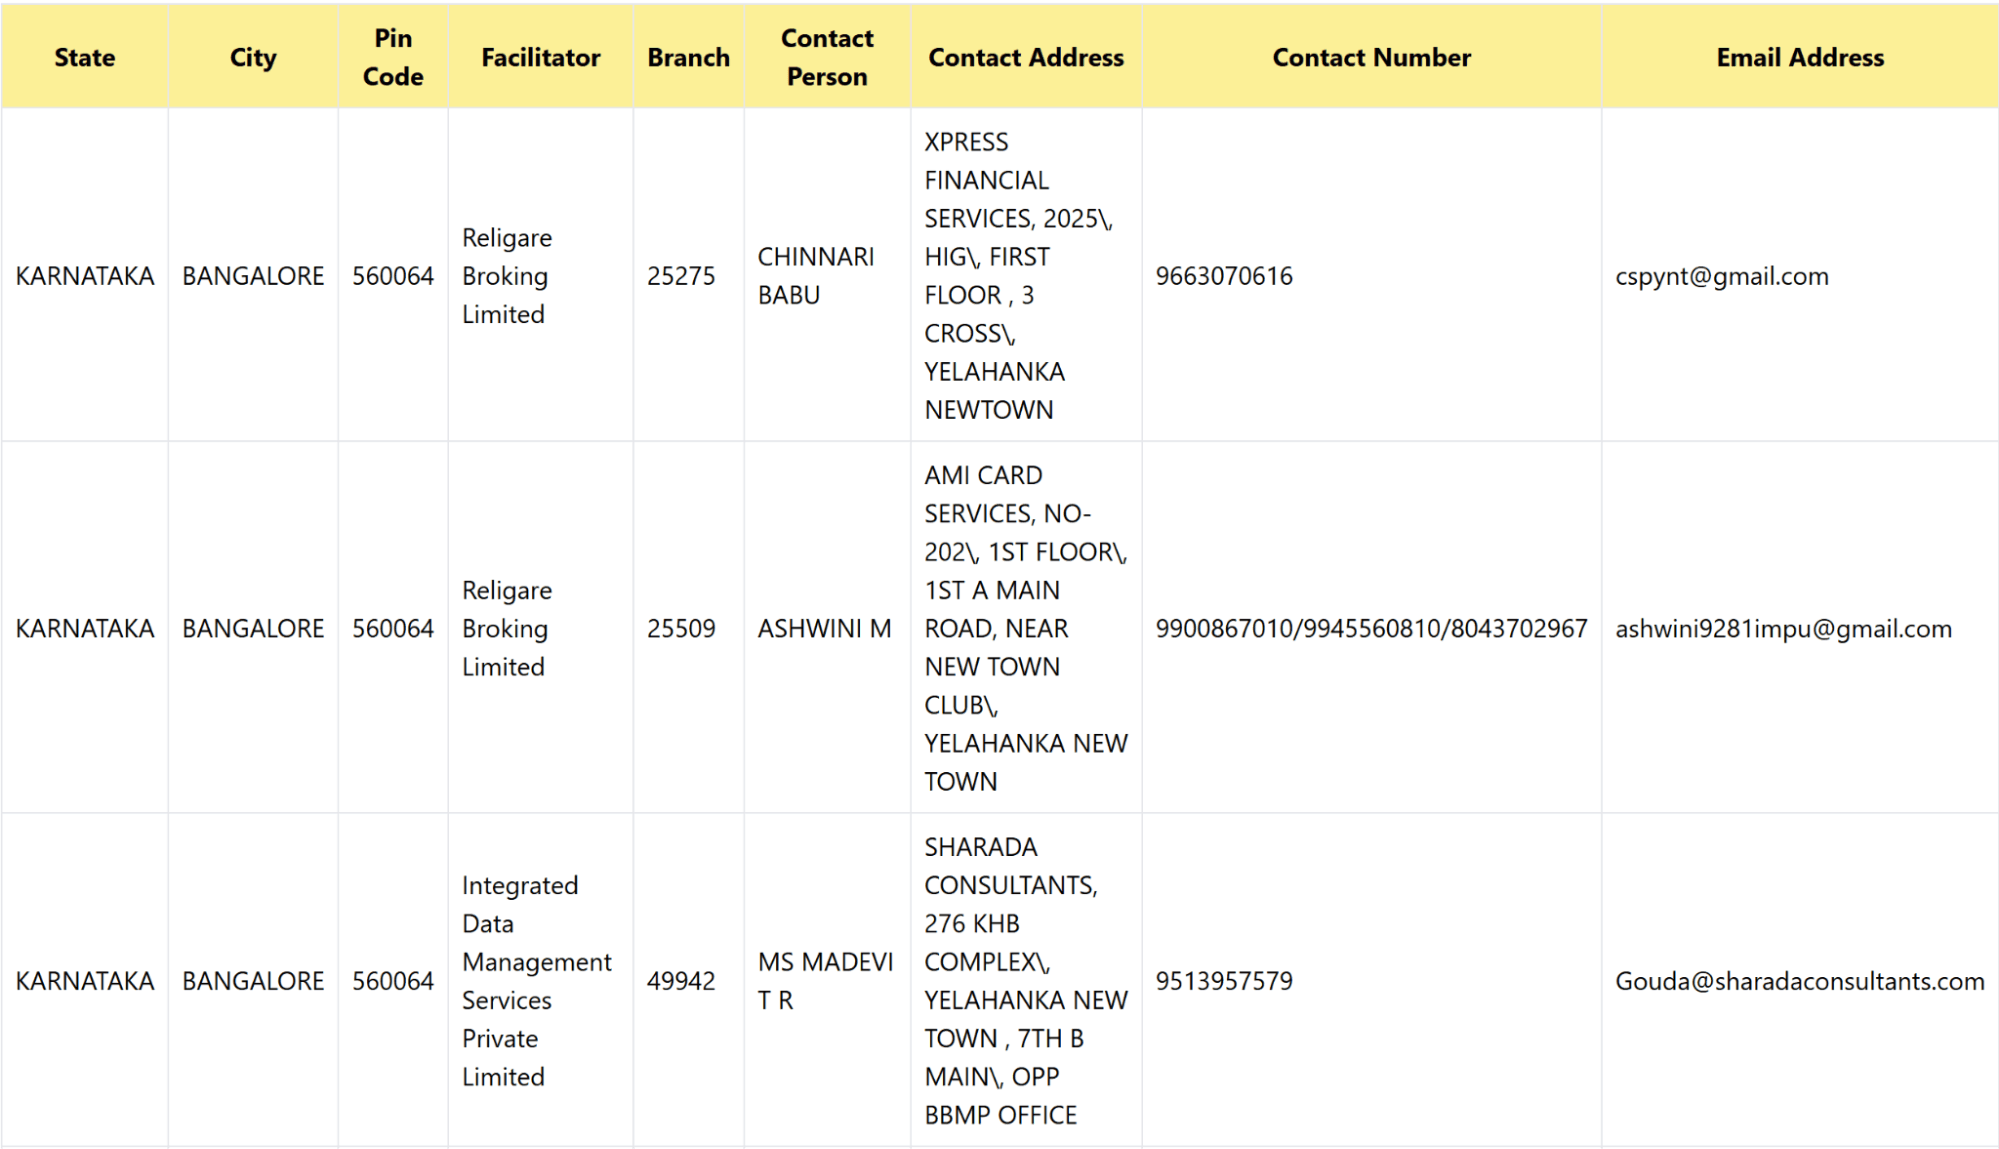Image resolution: width=1999 pixels, height=1149 pixels.
Task: Select the XPRESS FINANCIAL SERVICES address cell
Action: tap(1026, 276)
